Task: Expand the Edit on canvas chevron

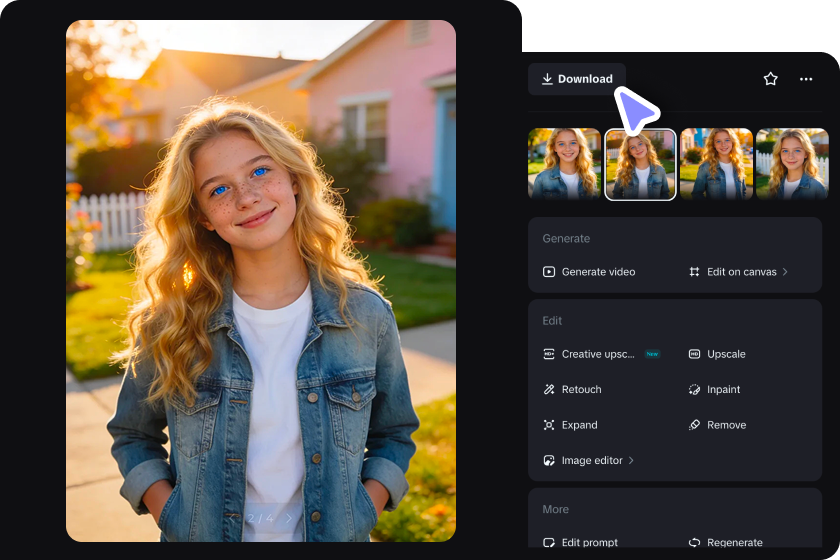Action: 785,272
